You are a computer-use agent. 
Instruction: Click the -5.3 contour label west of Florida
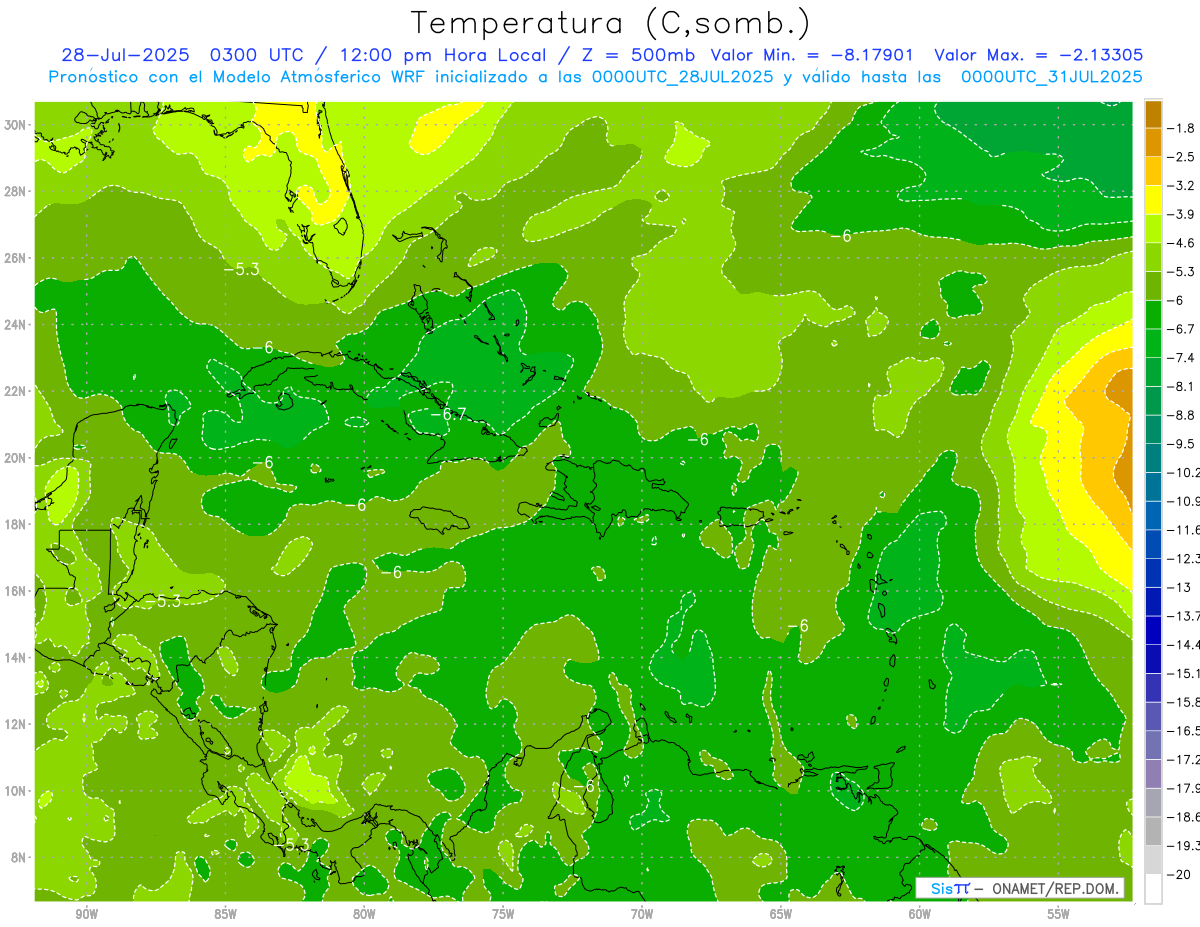coord(241,269)
